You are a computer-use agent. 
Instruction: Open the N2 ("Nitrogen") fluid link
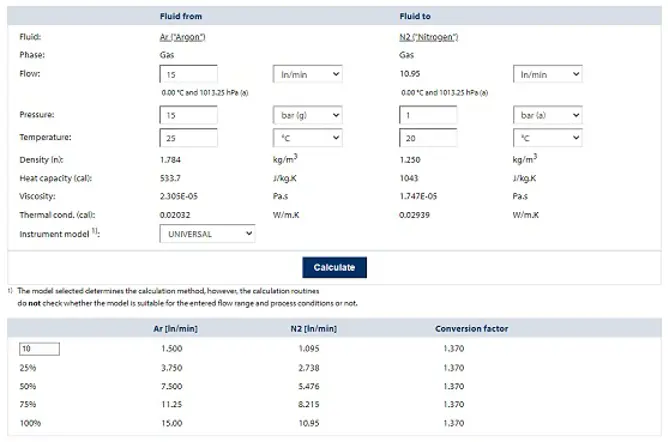(x=428, y=37)
